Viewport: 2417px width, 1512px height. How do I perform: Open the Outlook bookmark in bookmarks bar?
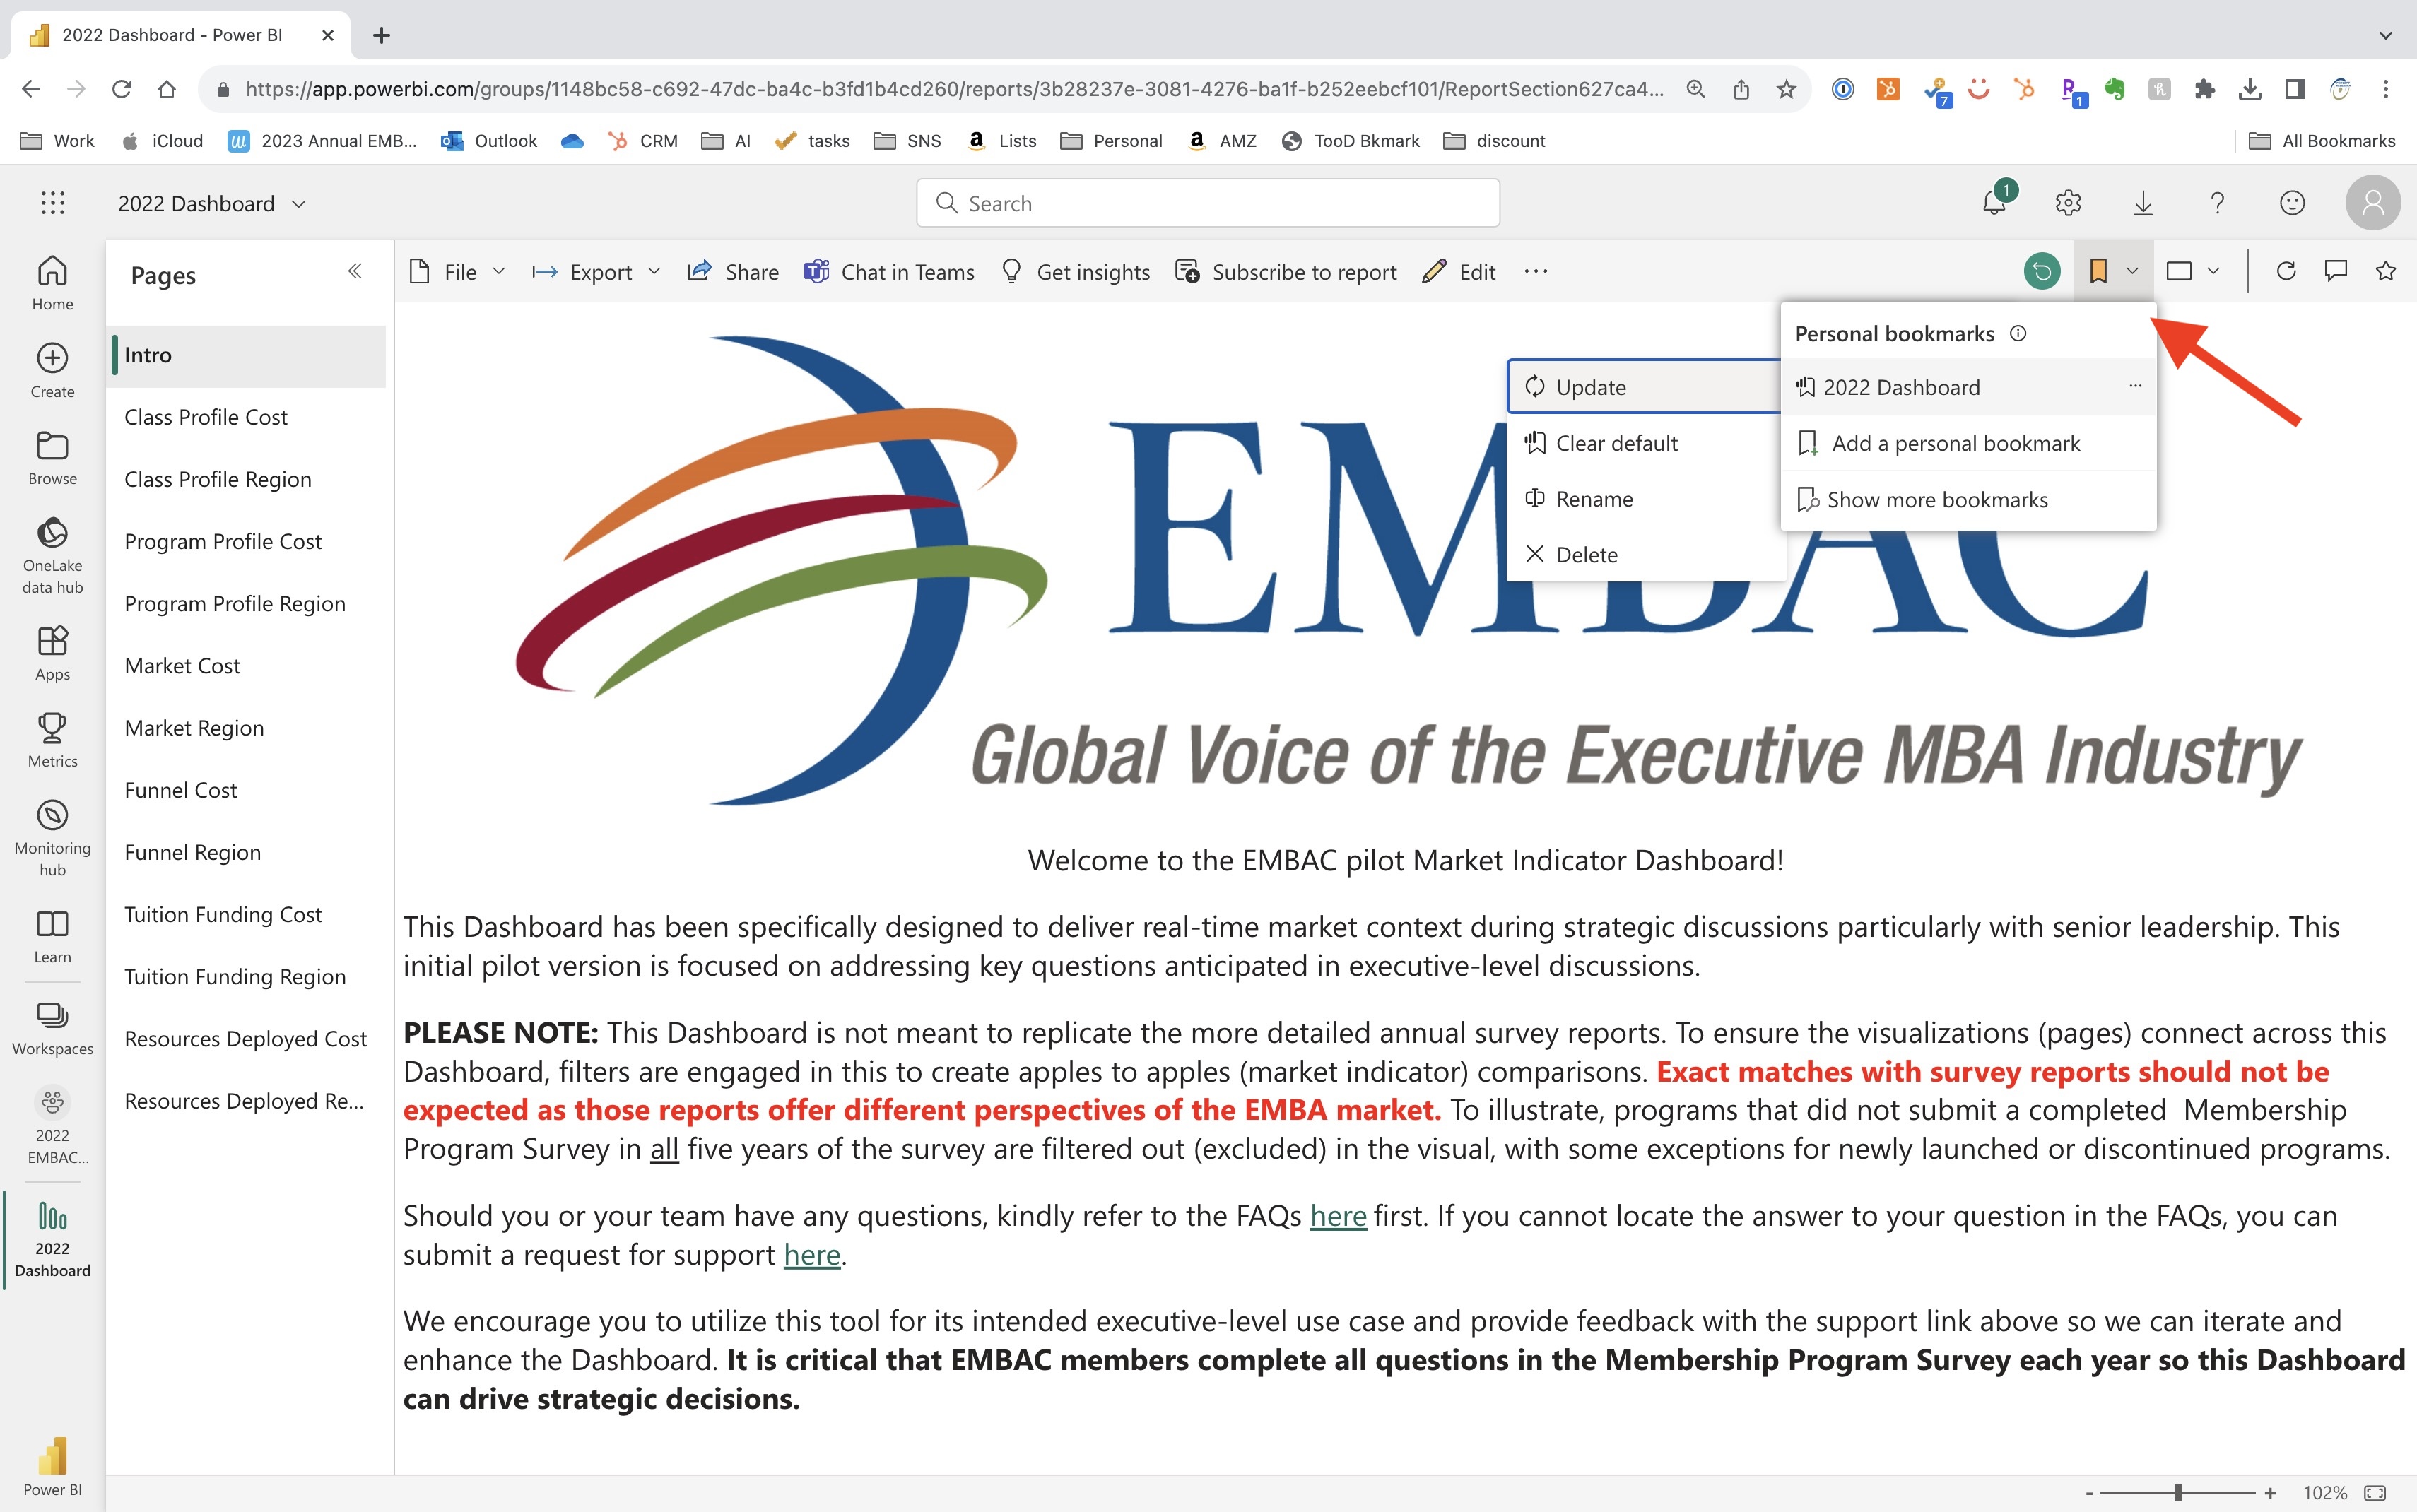pyautogui.click(x=489, y=141)
